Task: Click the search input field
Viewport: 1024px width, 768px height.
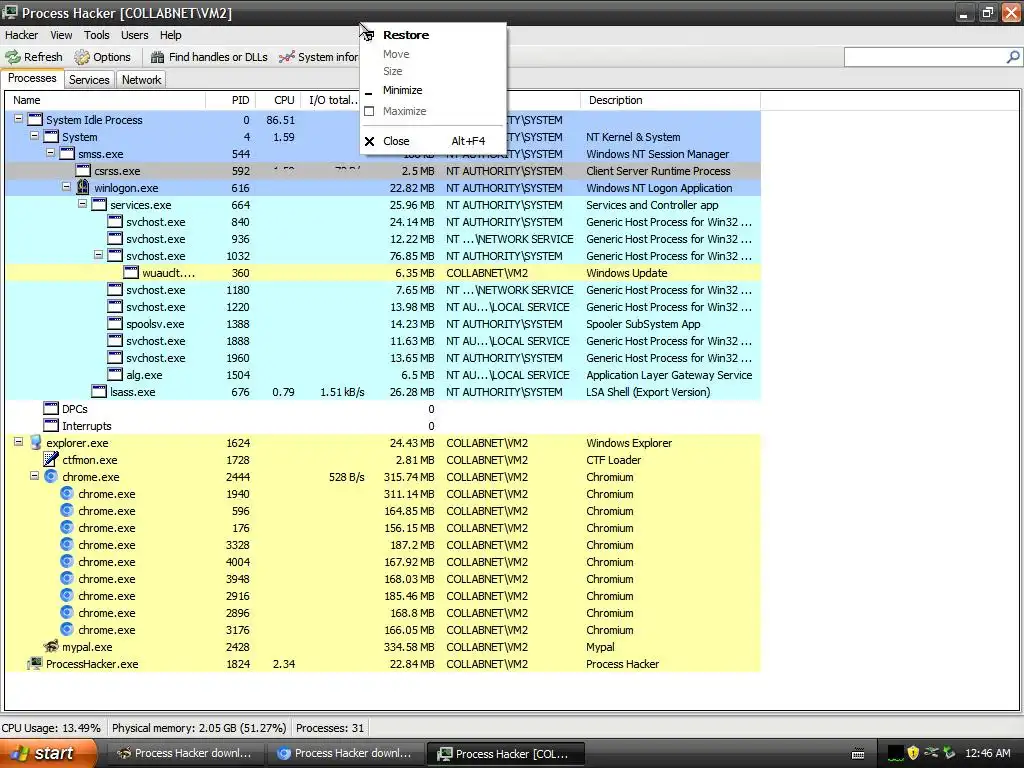Action: click(924, 57)
